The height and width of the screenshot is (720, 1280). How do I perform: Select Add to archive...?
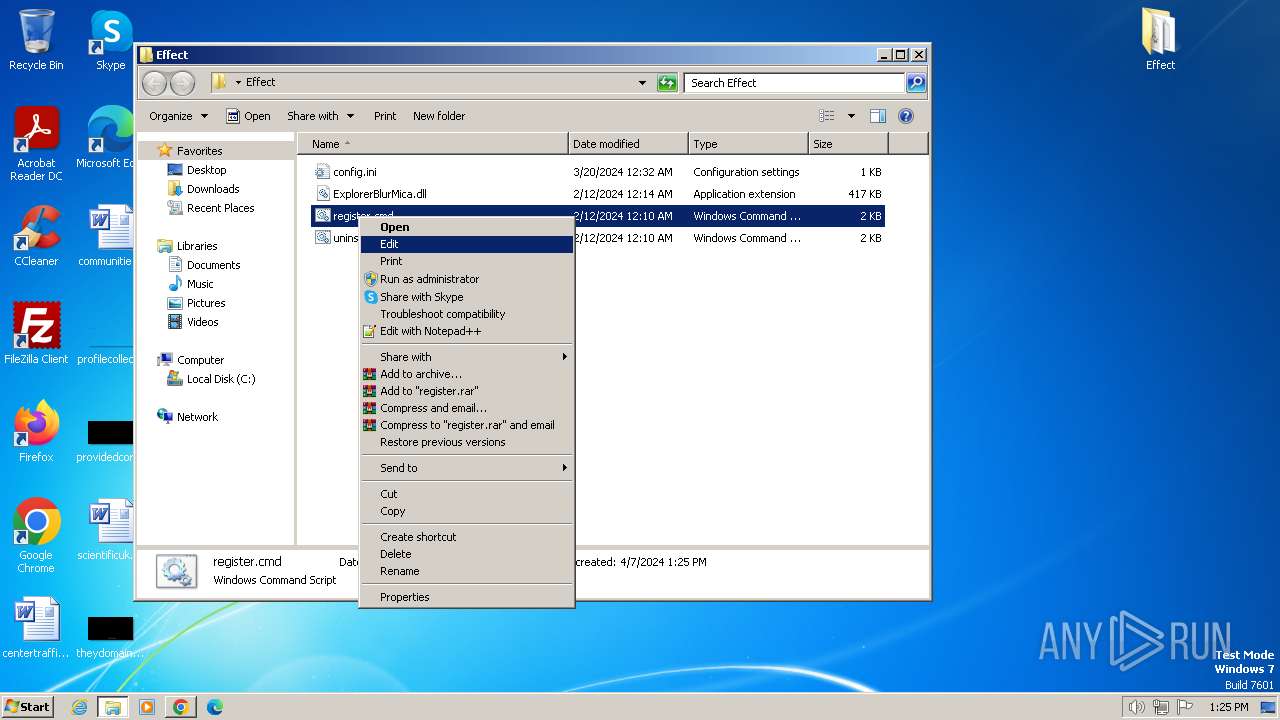click(467, 374)
